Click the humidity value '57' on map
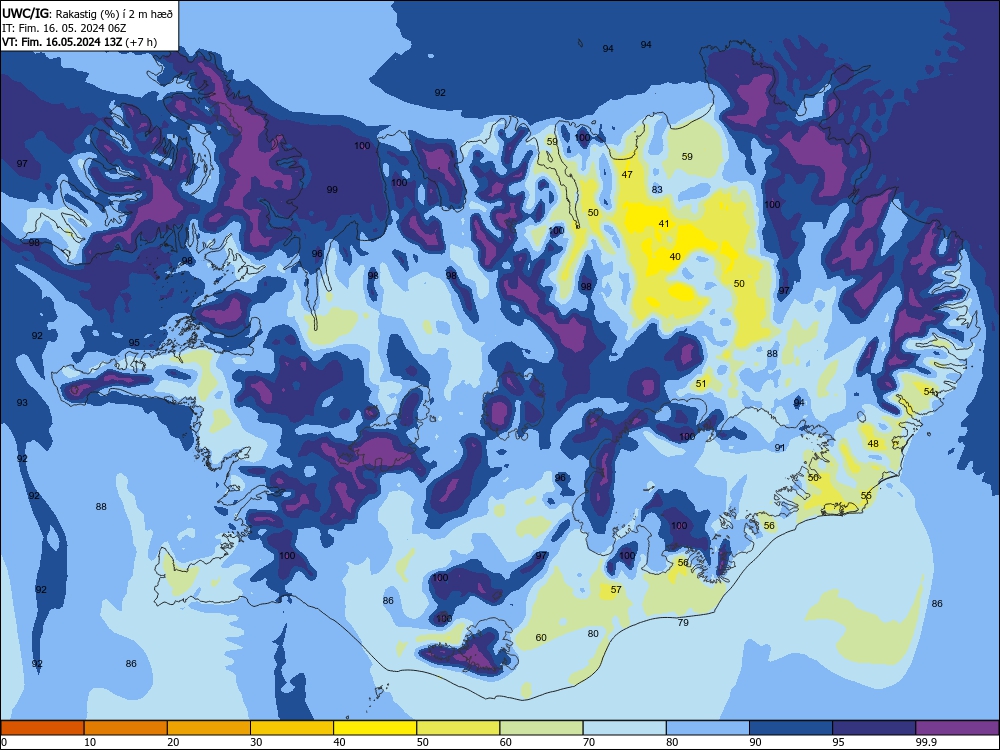1000x750 pixels. pyautogui.click(x=616, y=589)
